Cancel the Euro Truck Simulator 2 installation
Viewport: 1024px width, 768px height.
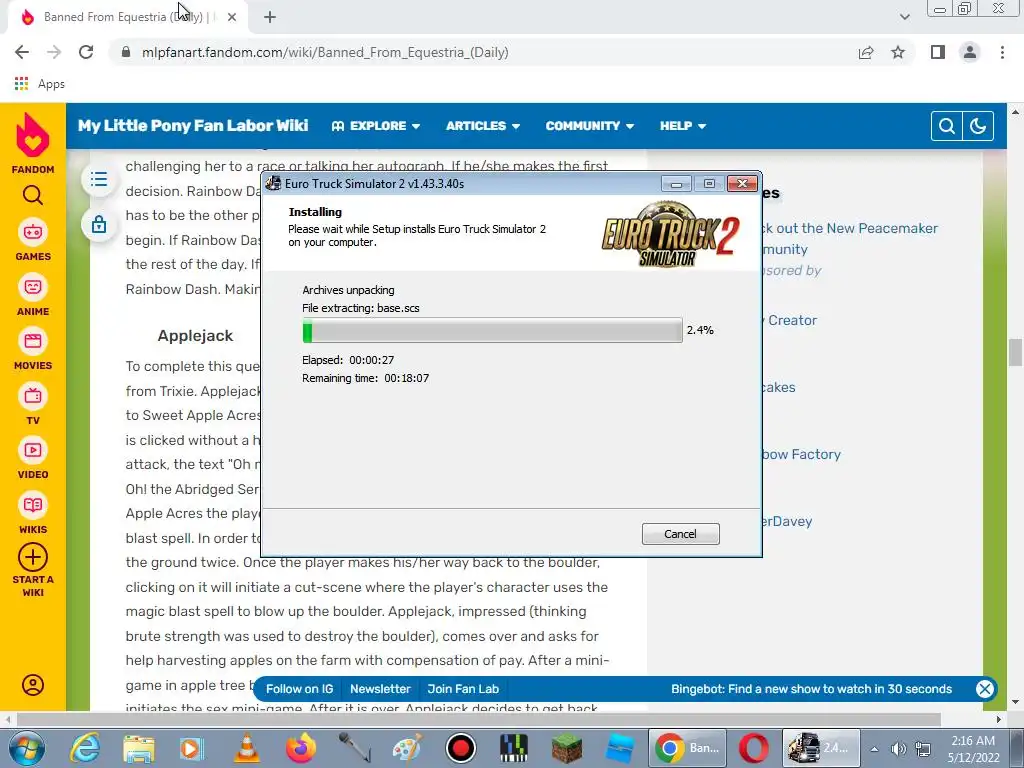pos(680,534)
